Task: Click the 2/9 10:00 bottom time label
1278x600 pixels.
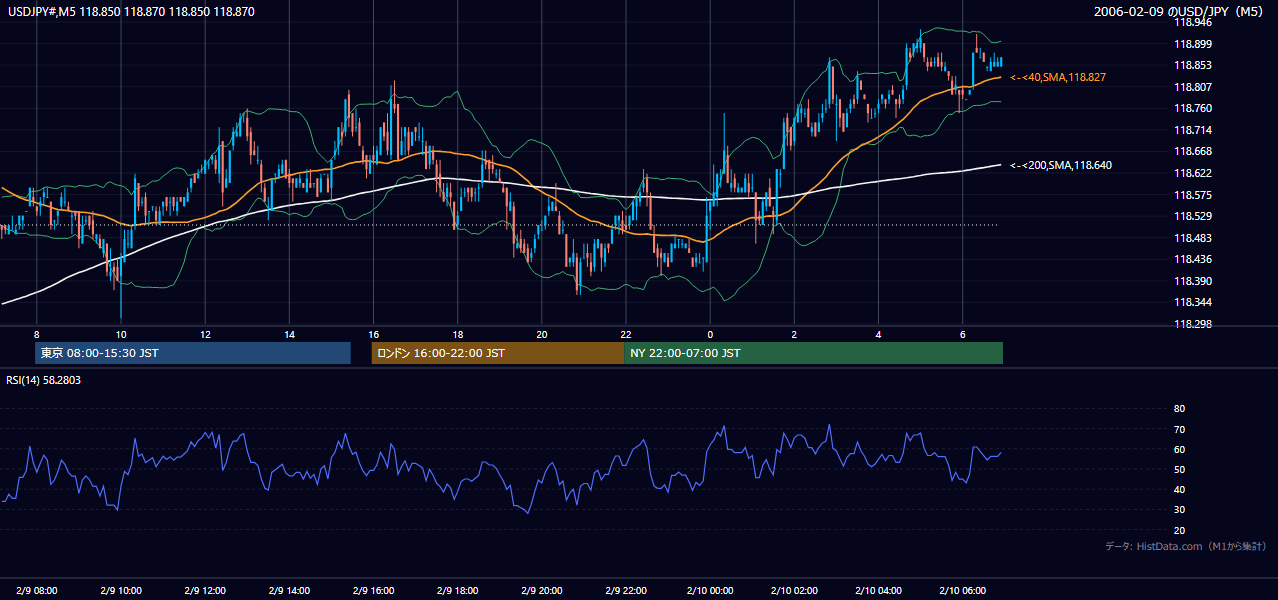Action: pos(120,590)
